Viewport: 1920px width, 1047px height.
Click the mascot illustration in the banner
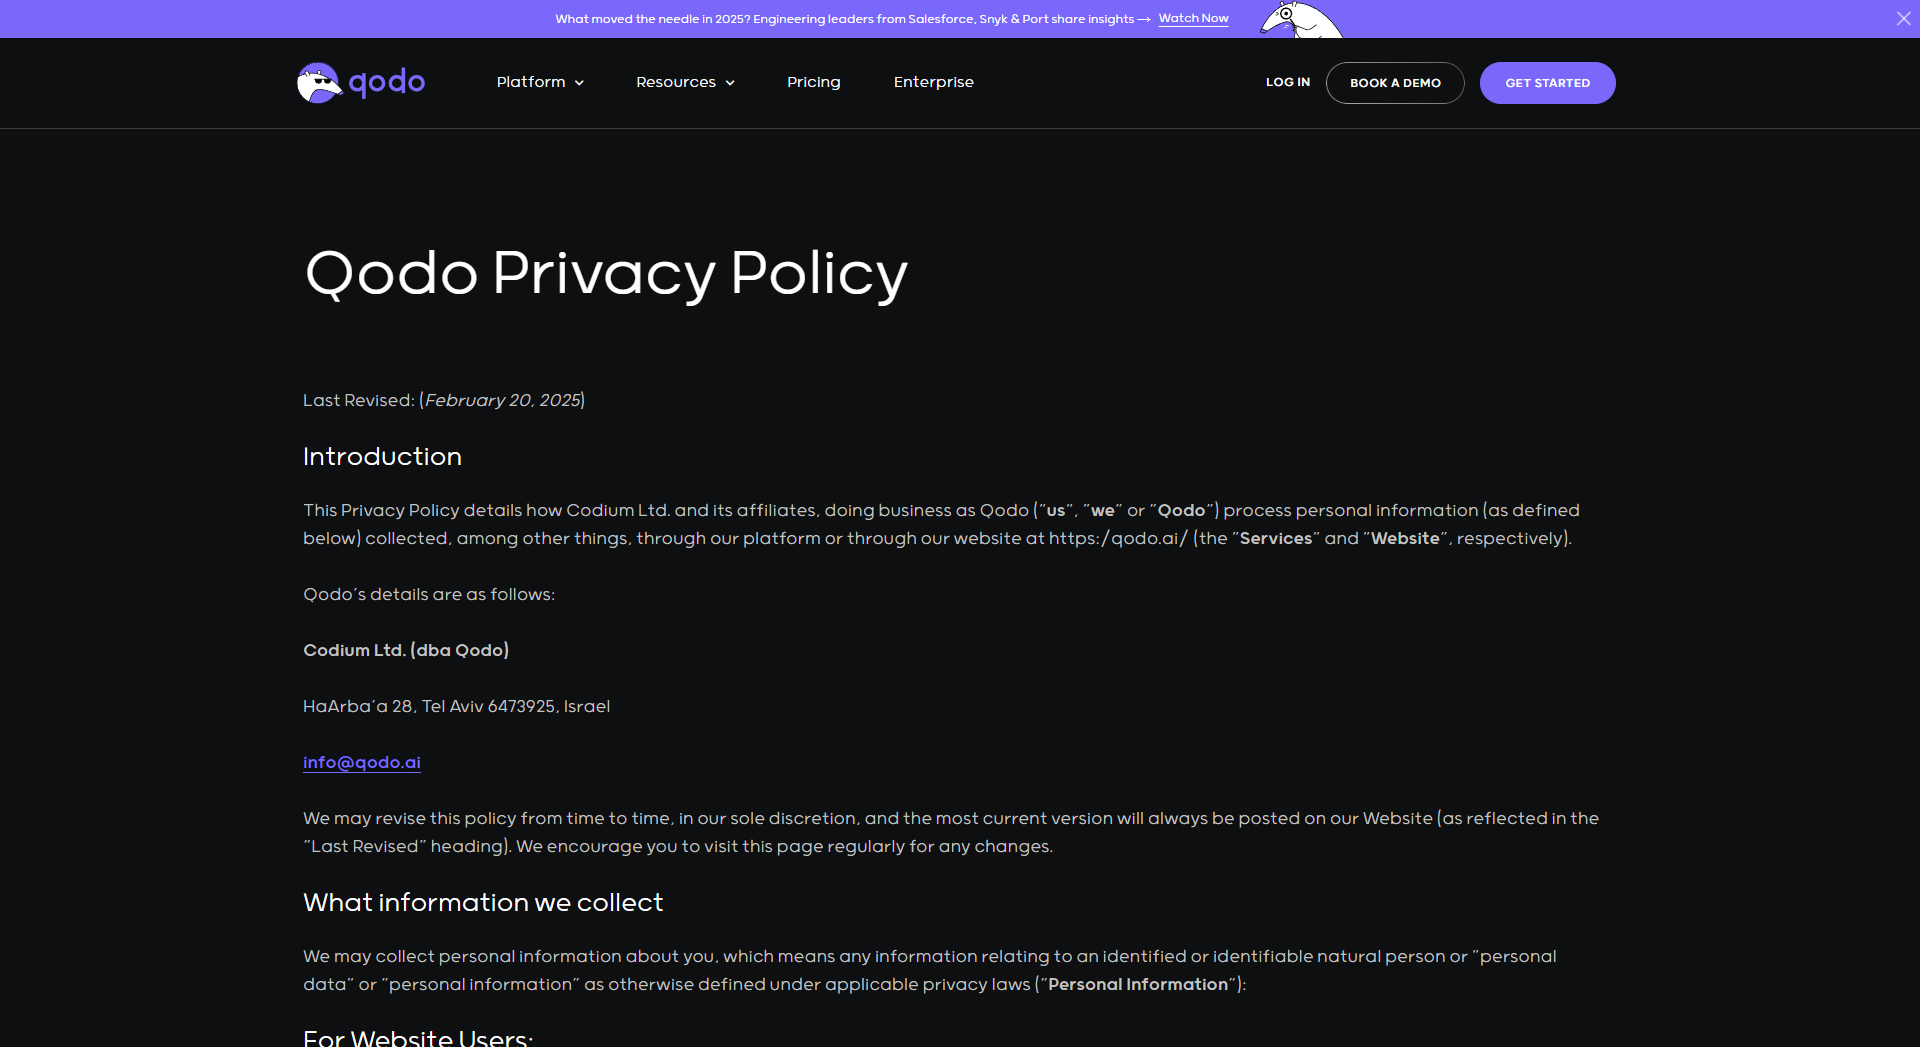point(1300,20)
